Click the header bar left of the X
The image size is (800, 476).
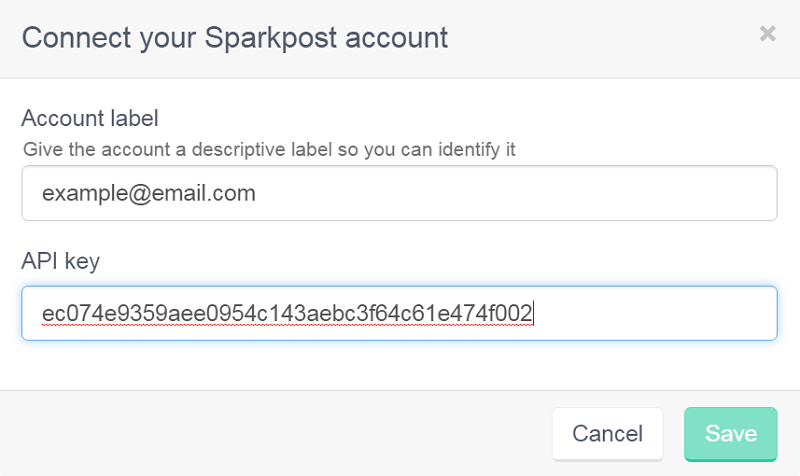click(602, 38)
